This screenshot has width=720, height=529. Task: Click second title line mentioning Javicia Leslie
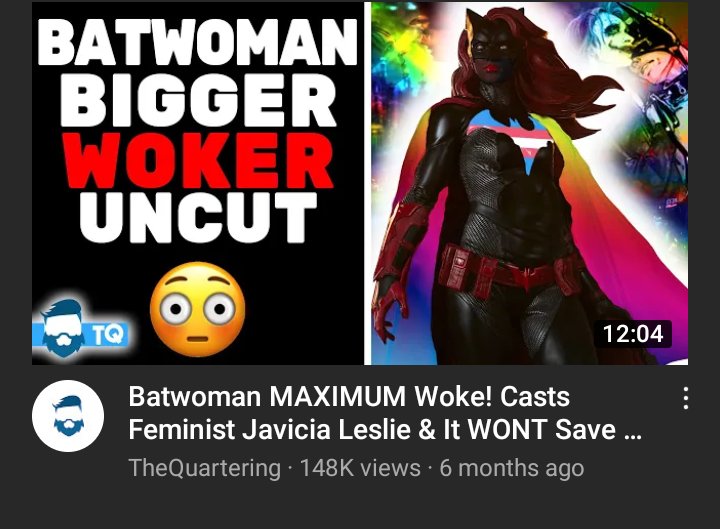(385, 429)
